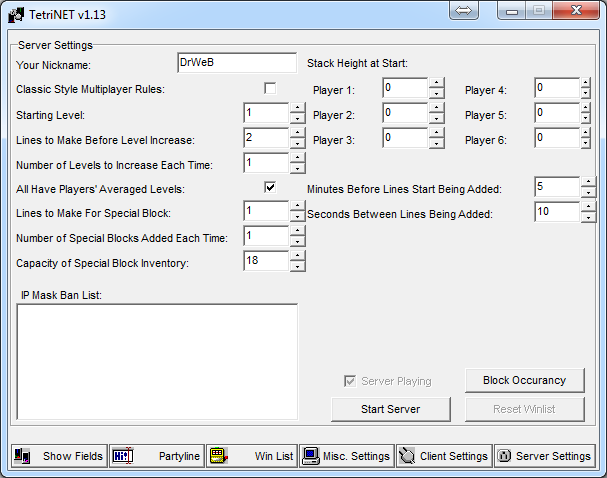Viewport: 607px width, 478px height.
Task: Click the Minutes Before Lines value field
Action: 557,187
